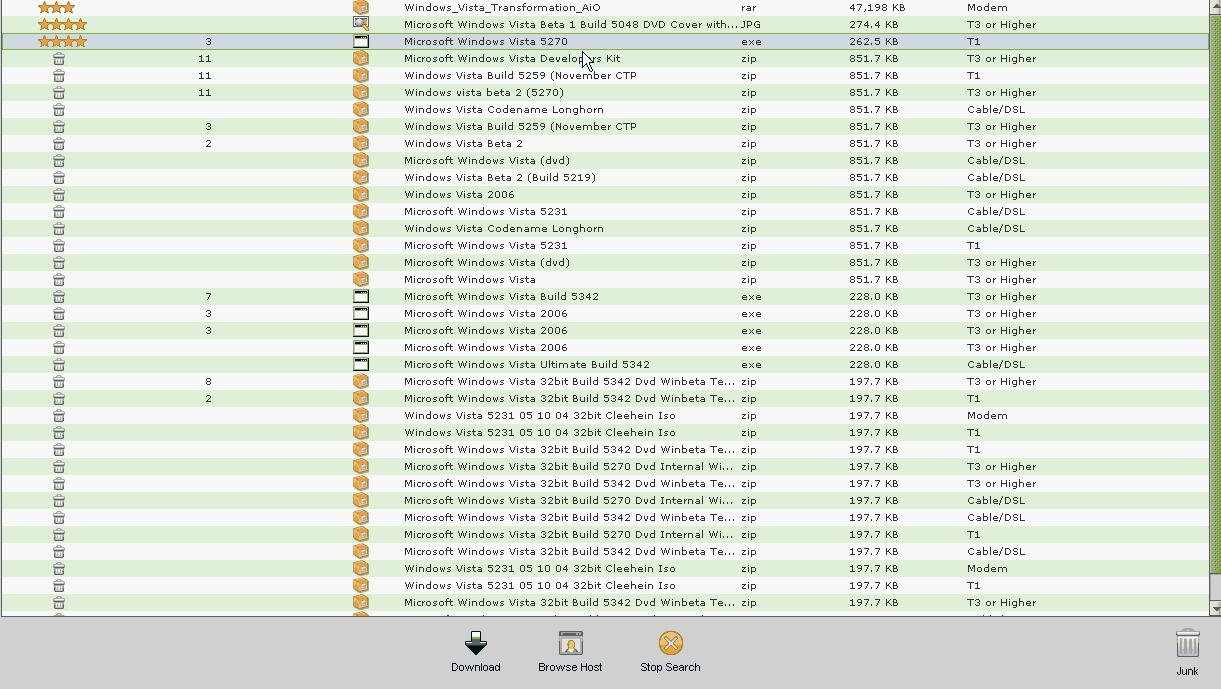
Task: Click the Download button label
Action: [476, 667]
